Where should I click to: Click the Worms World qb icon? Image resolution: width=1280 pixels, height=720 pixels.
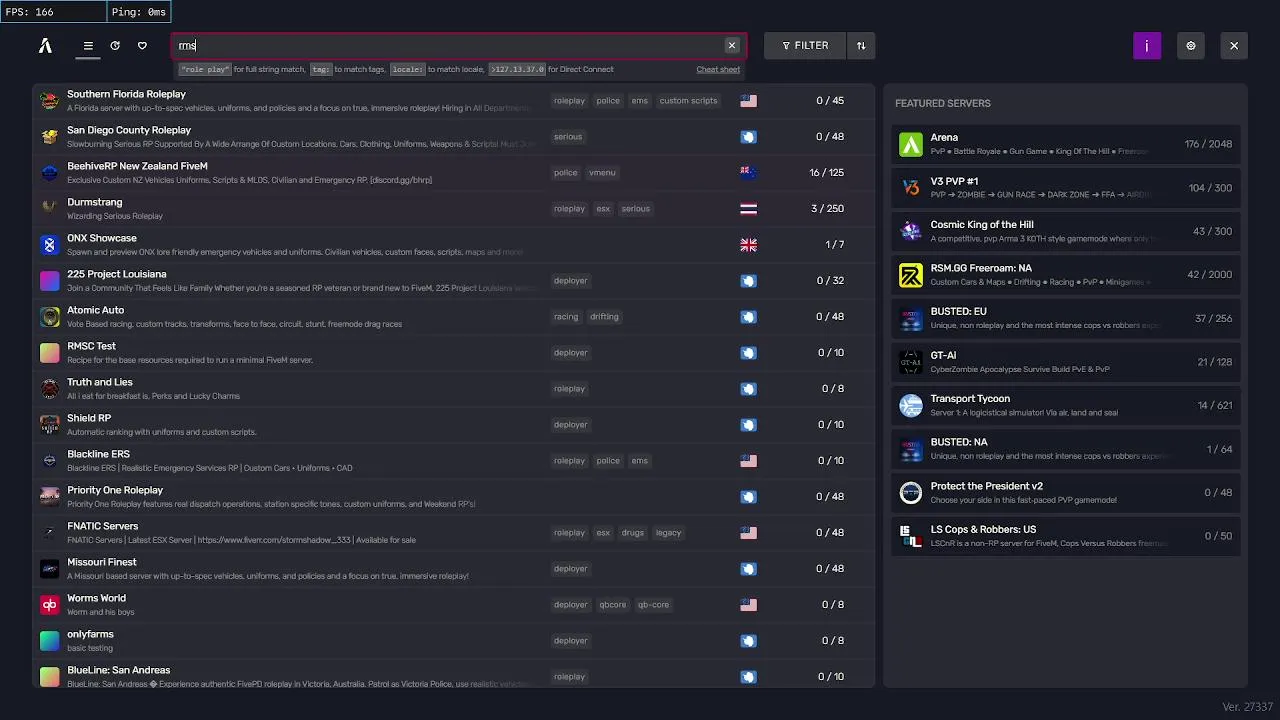tap(50, 605)
